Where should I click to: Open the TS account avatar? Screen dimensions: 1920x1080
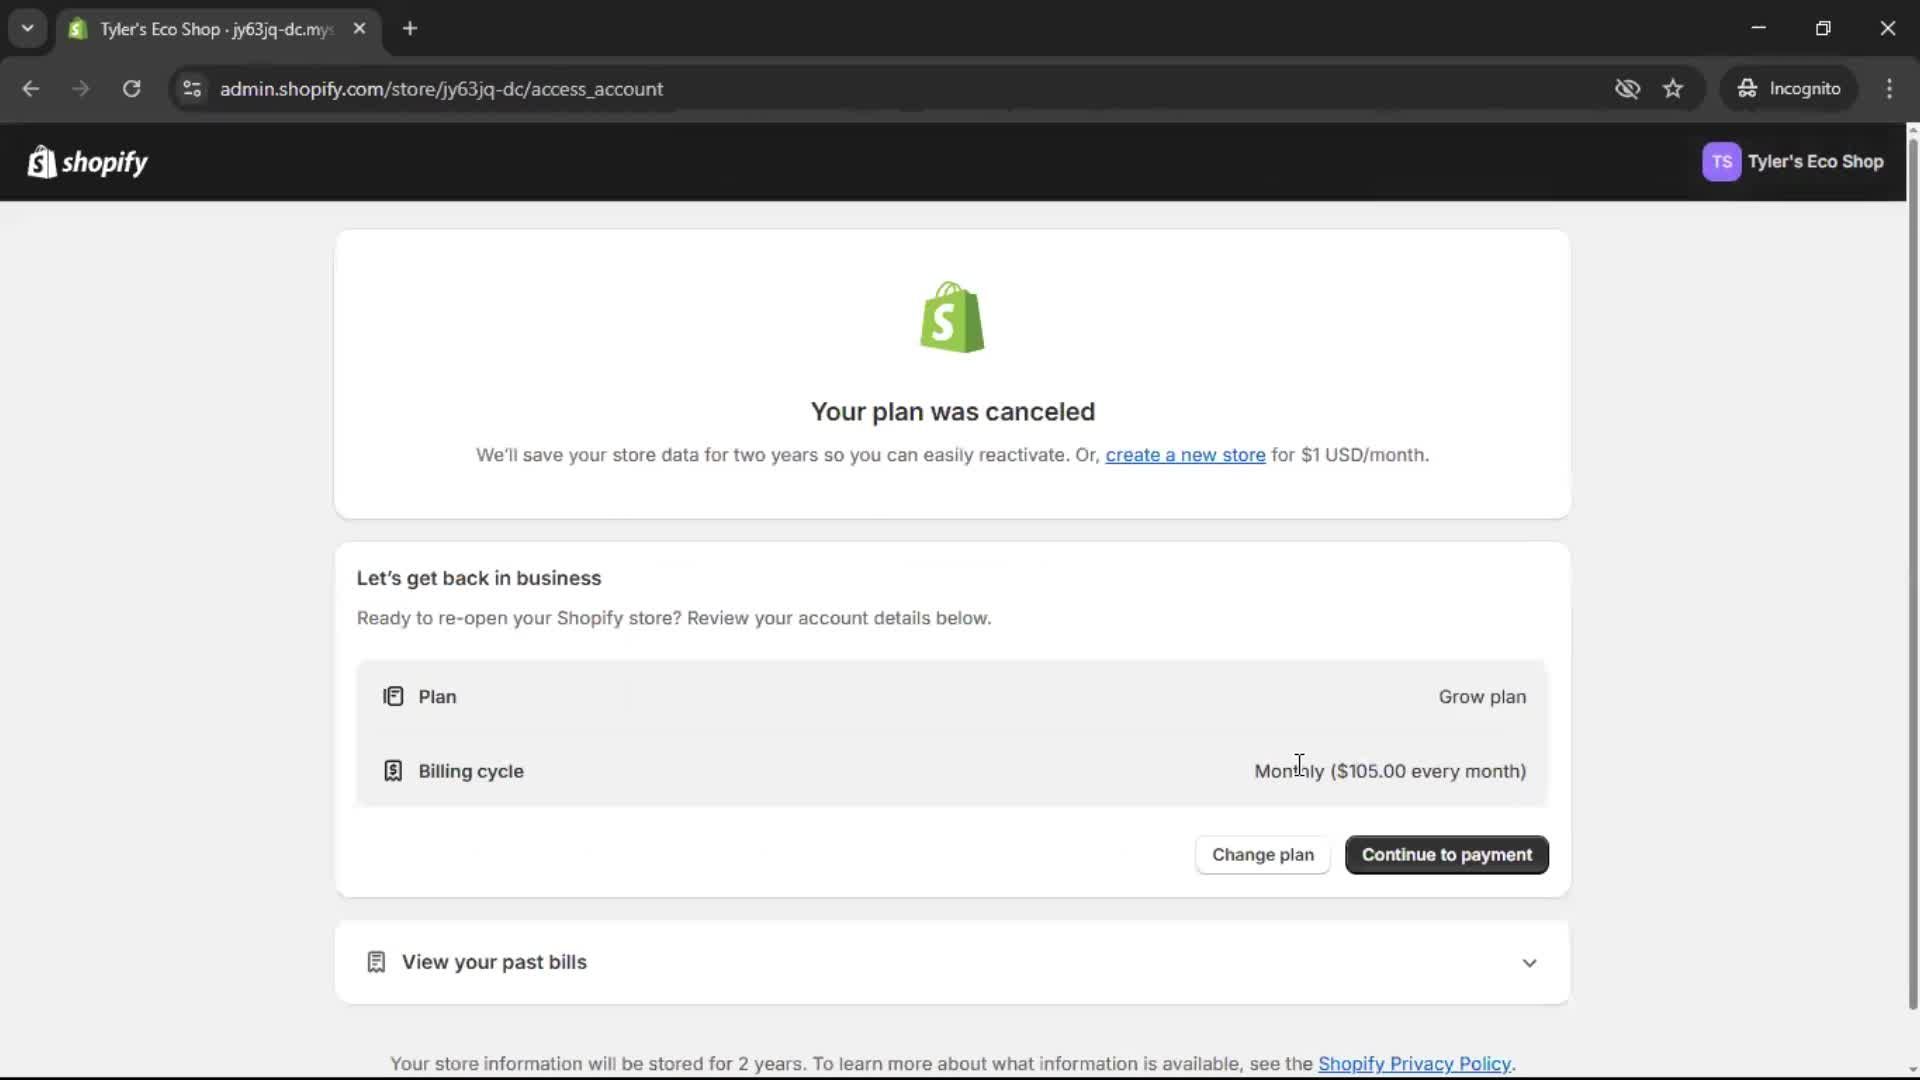(1721, 162)
